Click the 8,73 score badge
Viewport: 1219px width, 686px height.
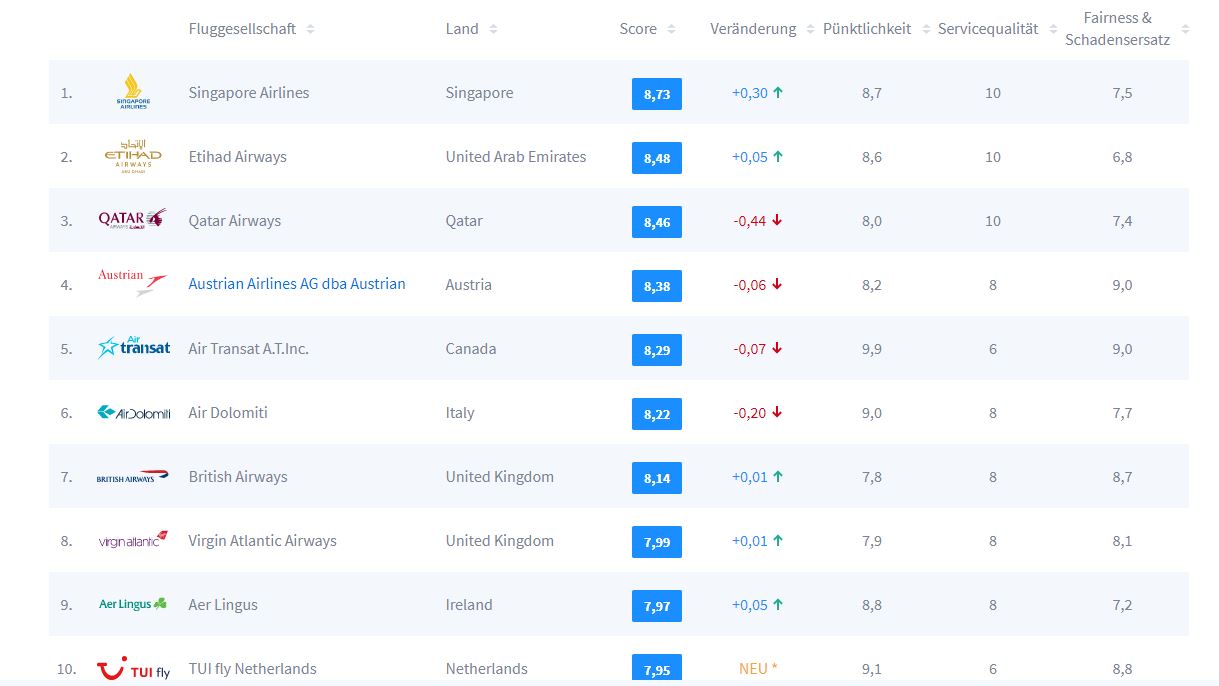657,94
